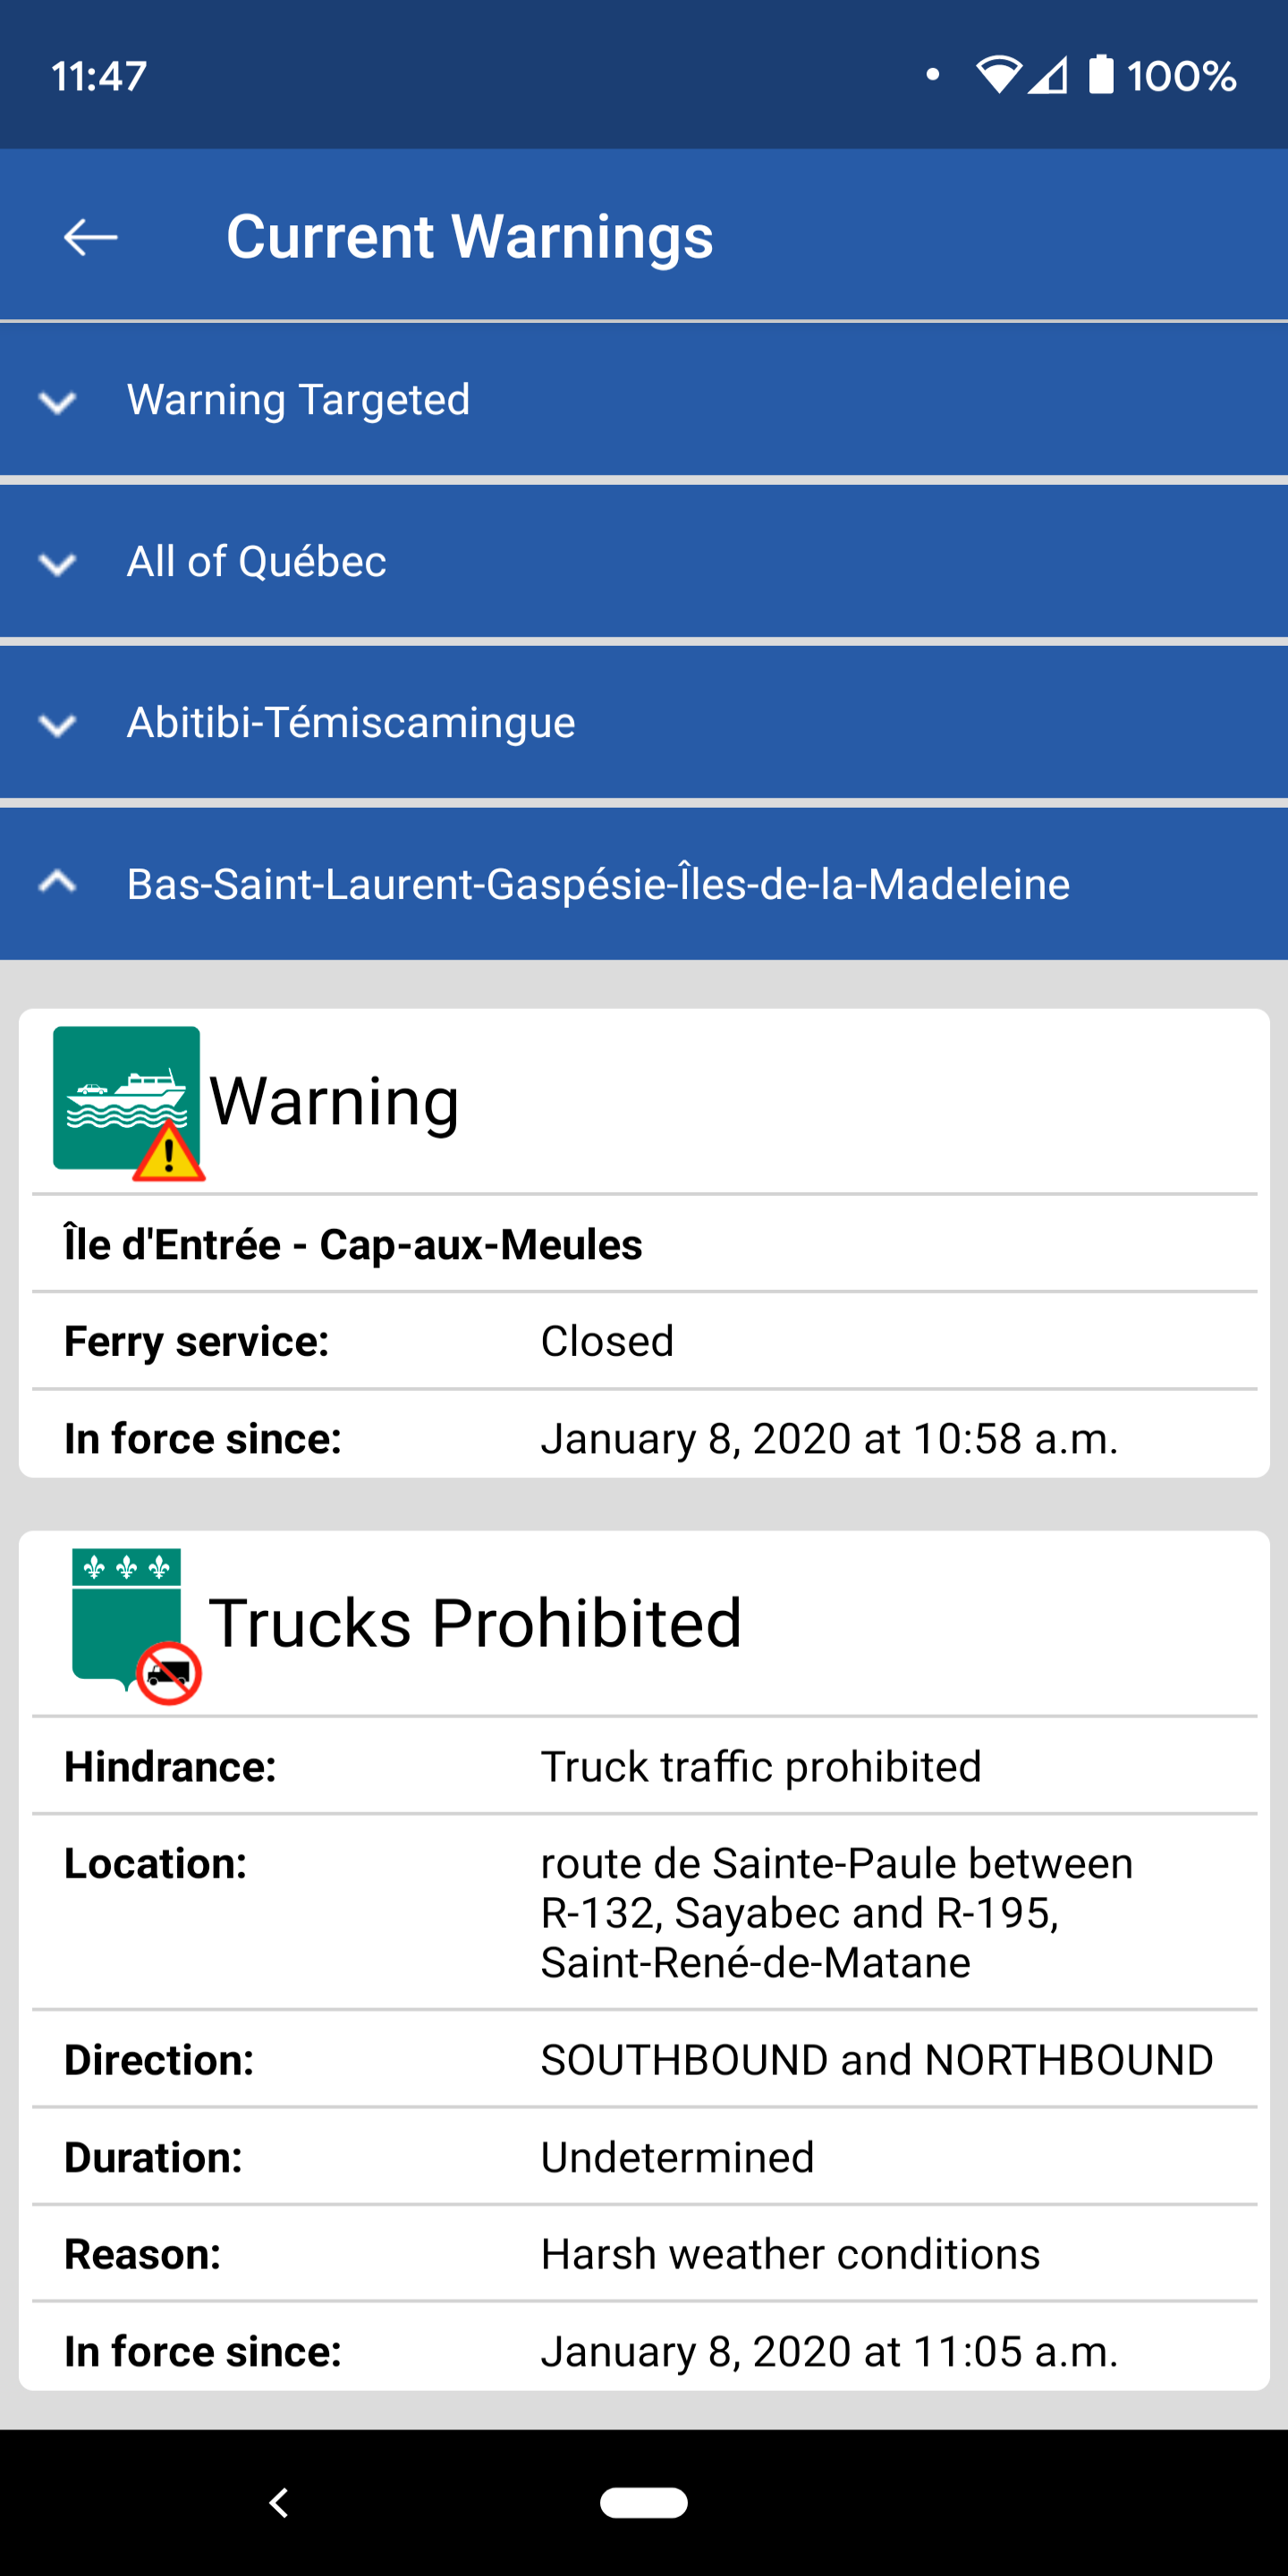The image size is (1288, 2576).
Task: Open the Trucks Prohibited card title
Action: pyautogui.click(x=475, y=1622)
